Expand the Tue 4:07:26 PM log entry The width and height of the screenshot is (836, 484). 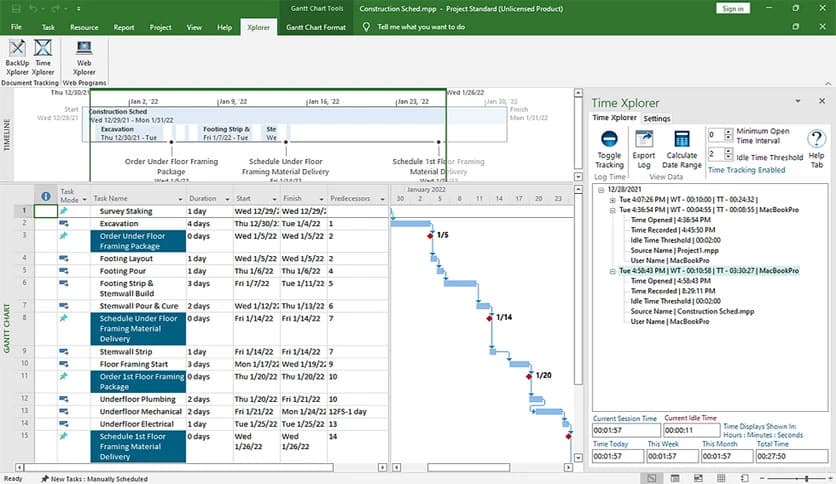point(612,200)
